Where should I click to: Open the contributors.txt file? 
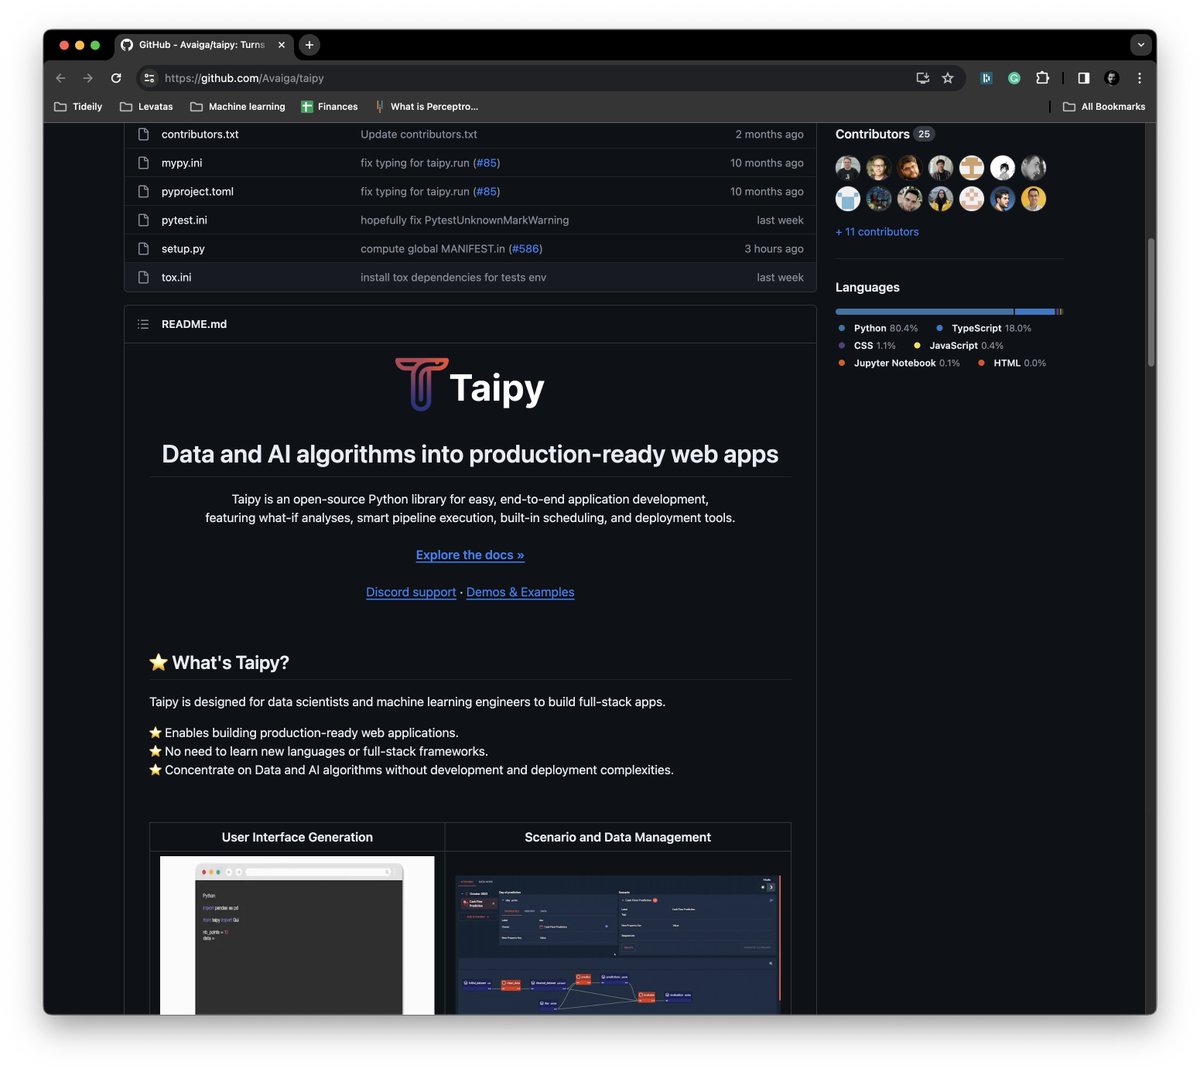pos(200,134)
